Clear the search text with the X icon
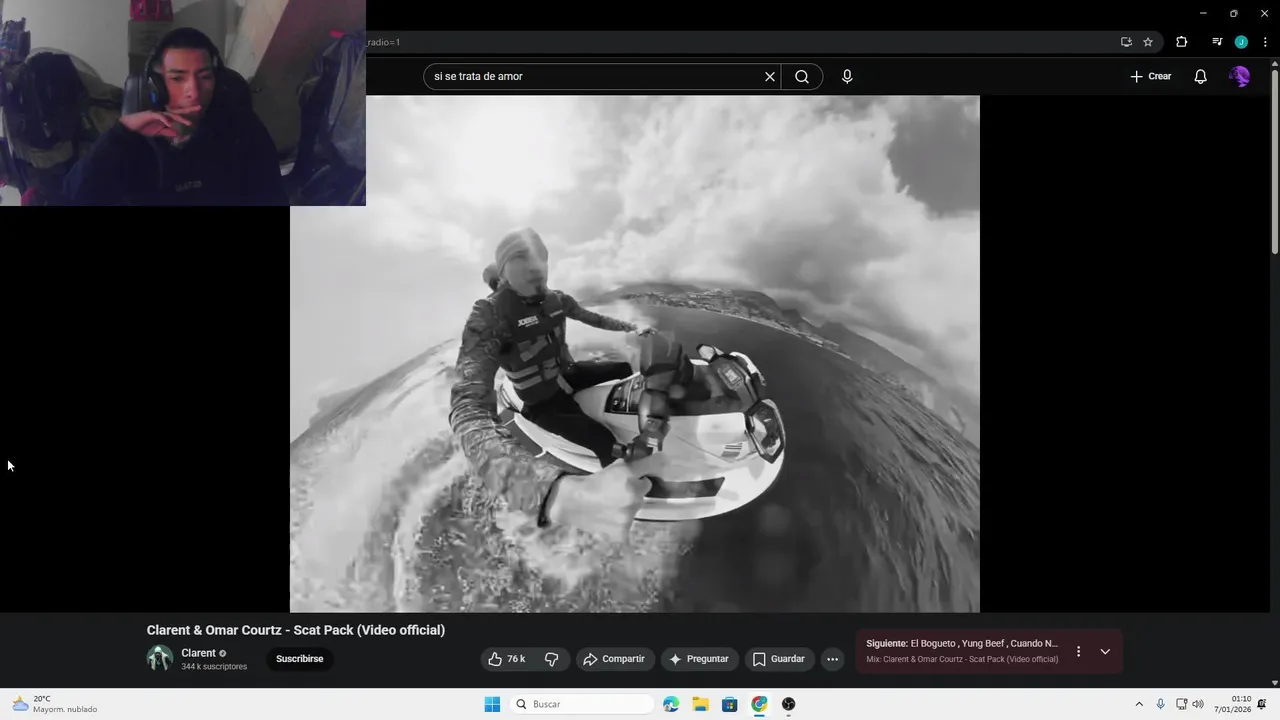 [770, 76]
